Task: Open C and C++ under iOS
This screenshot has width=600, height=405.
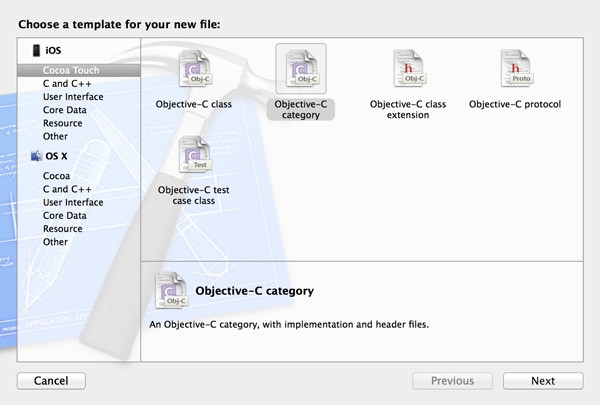Action: (67, 83)
